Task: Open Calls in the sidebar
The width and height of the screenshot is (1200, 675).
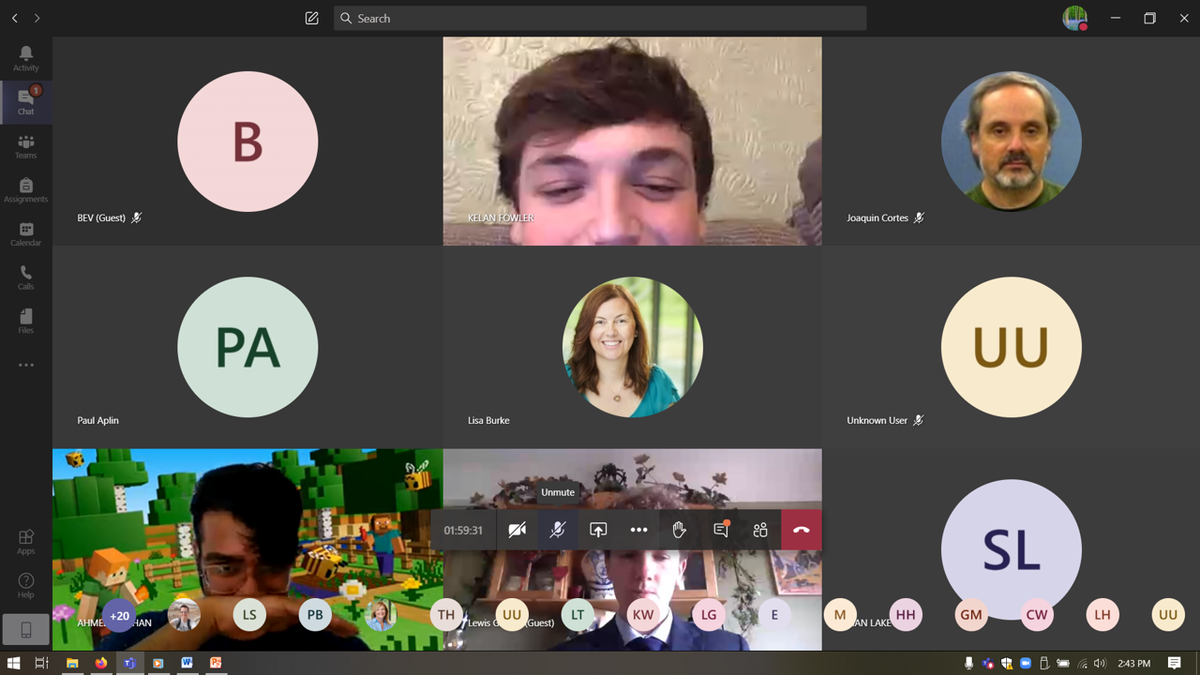Action: point(26,277)
